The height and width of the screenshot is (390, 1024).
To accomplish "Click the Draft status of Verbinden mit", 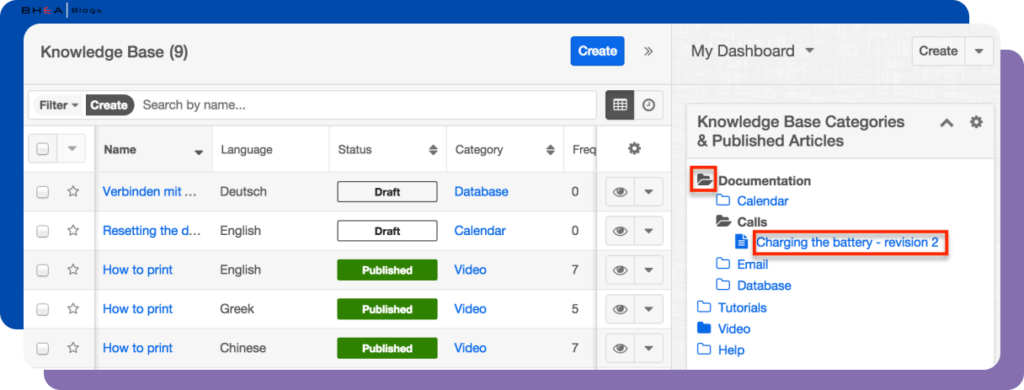I will 387,192.
